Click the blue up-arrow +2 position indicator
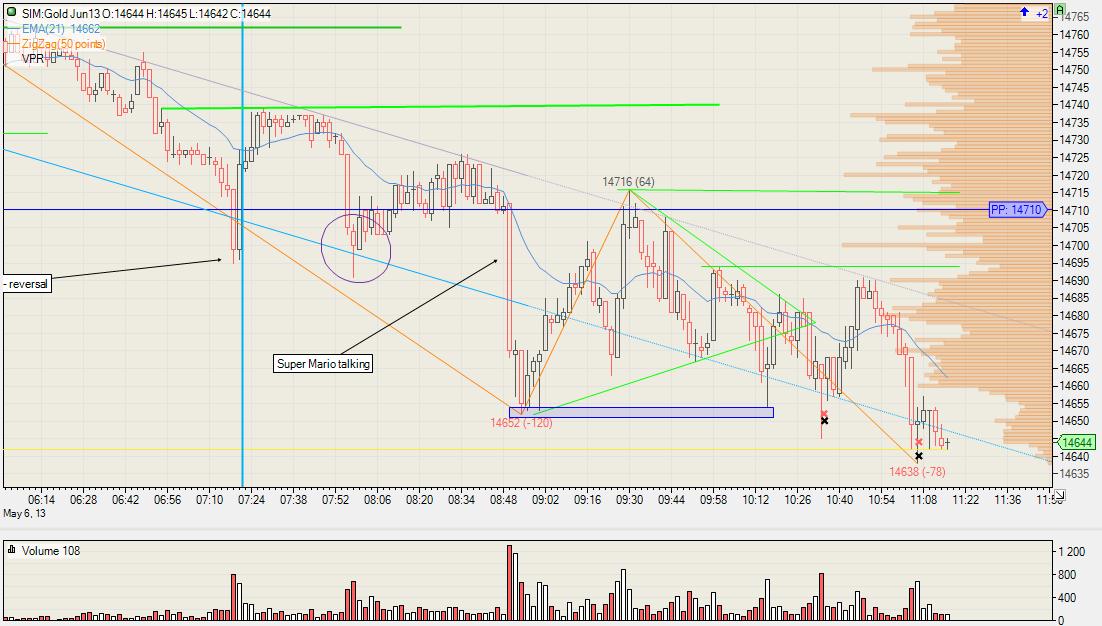Viewport: 1102px width, 626px height. 1034,13
